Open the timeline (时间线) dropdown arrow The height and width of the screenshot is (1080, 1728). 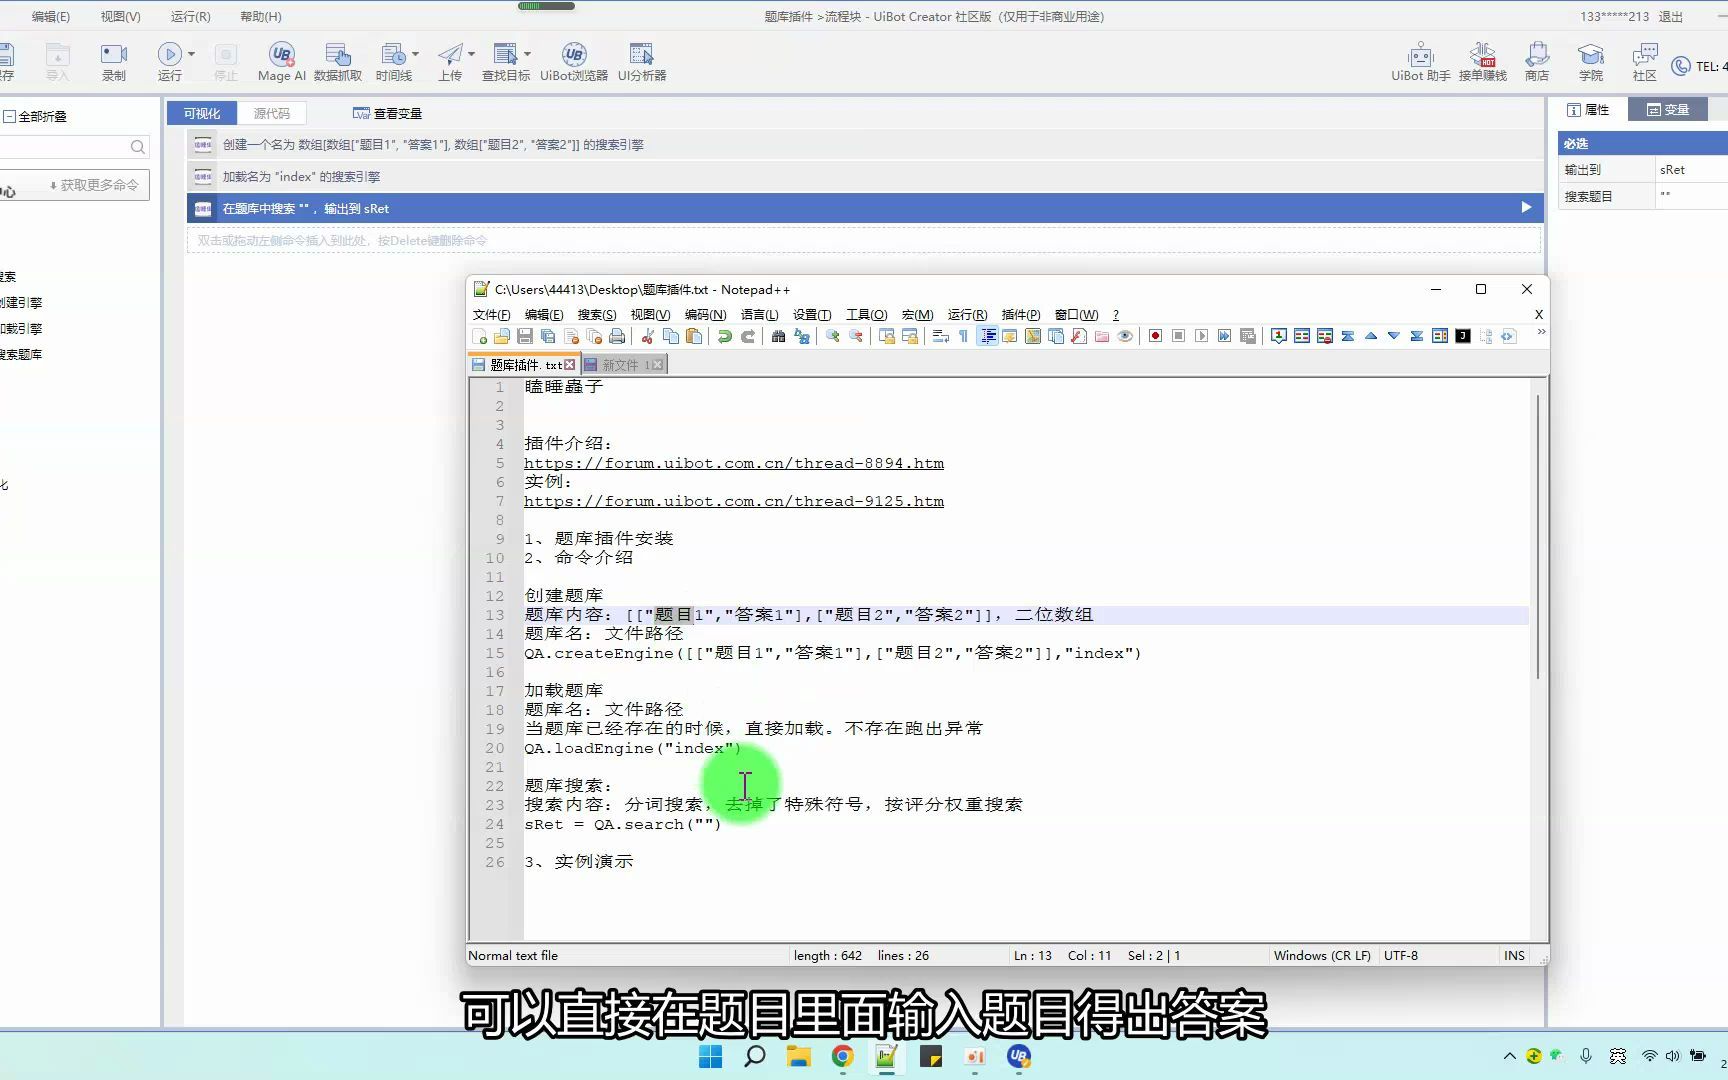point(415,54)
